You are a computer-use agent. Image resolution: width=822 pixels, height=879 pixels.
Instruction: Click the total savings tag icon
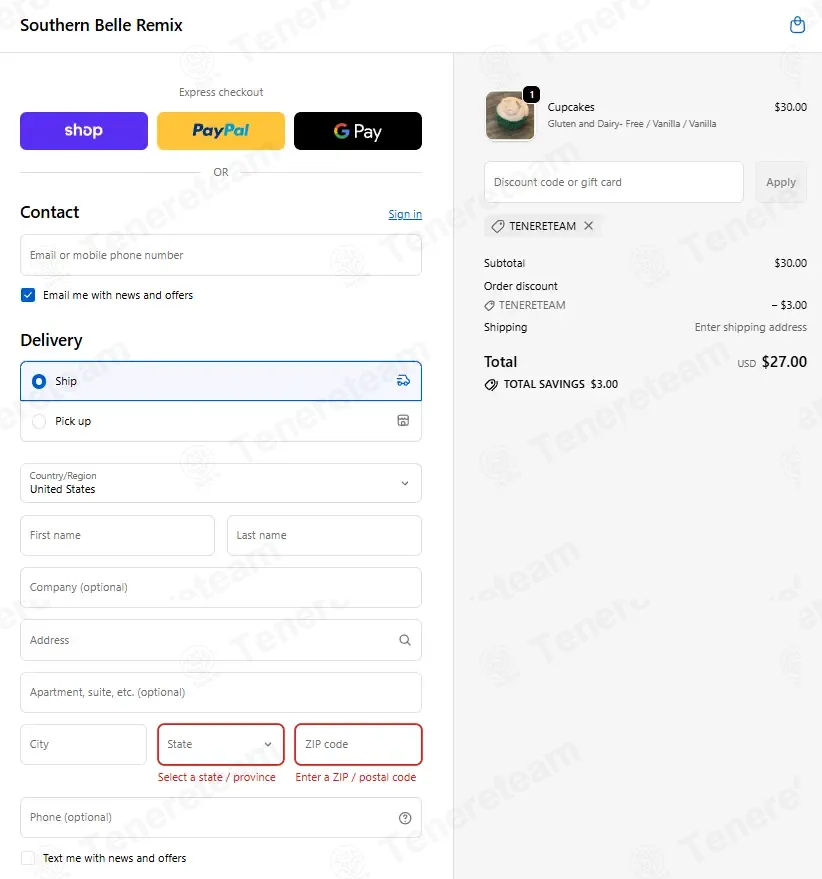491,385
